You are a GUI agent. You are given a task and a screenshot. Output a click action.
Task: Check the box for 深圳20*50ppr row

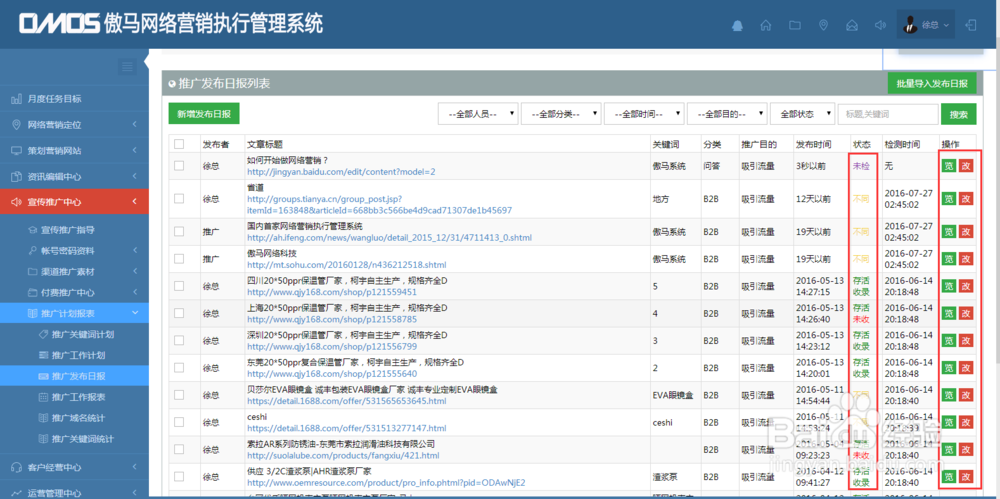pos(179,341)
